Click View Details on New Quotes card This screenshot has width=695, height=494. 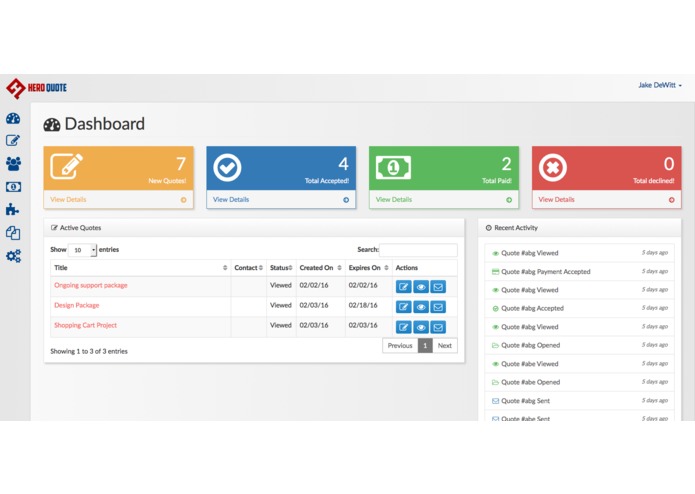click(x=68, y=199)
